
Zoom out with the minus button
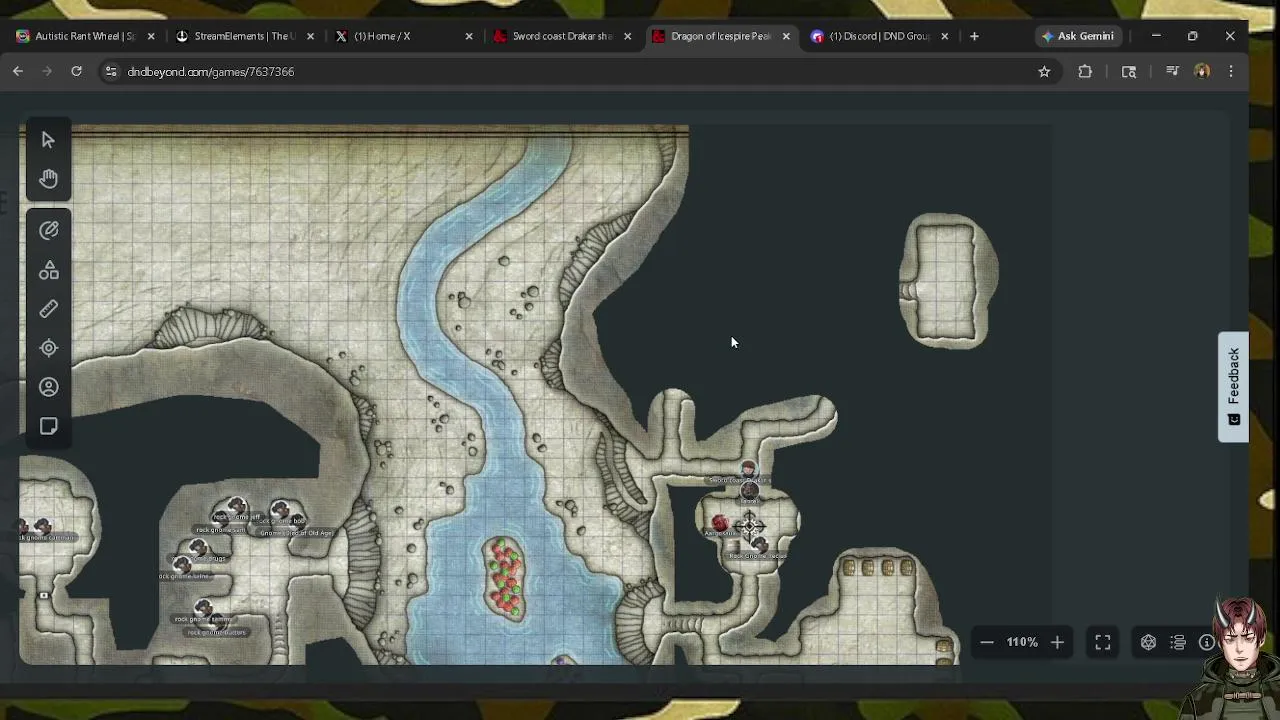(986, 642)
